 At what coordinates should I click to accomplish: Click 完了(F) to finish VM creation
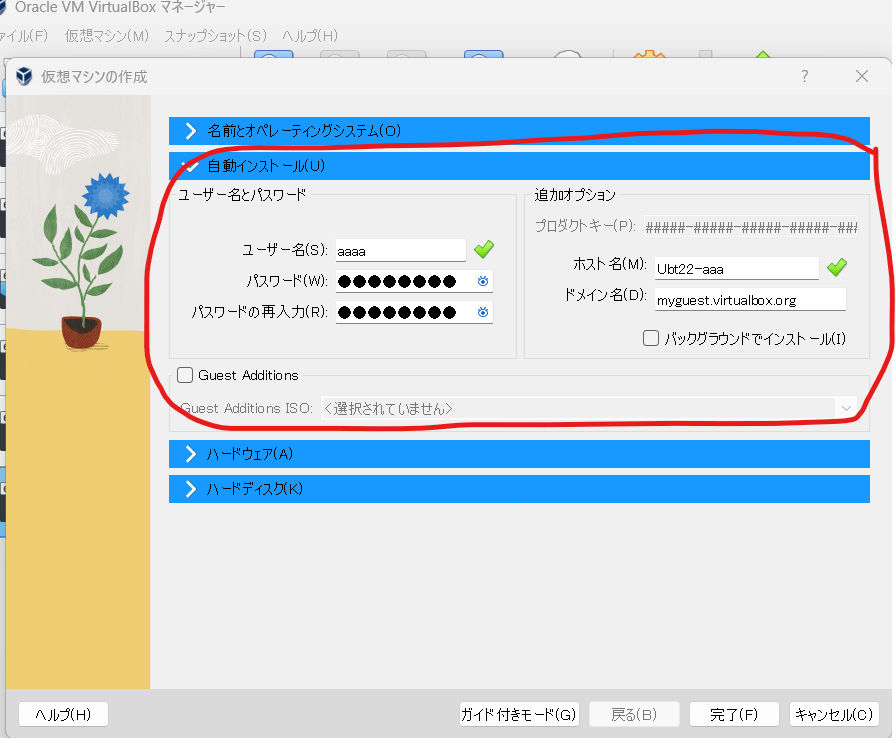click(734, 715)
